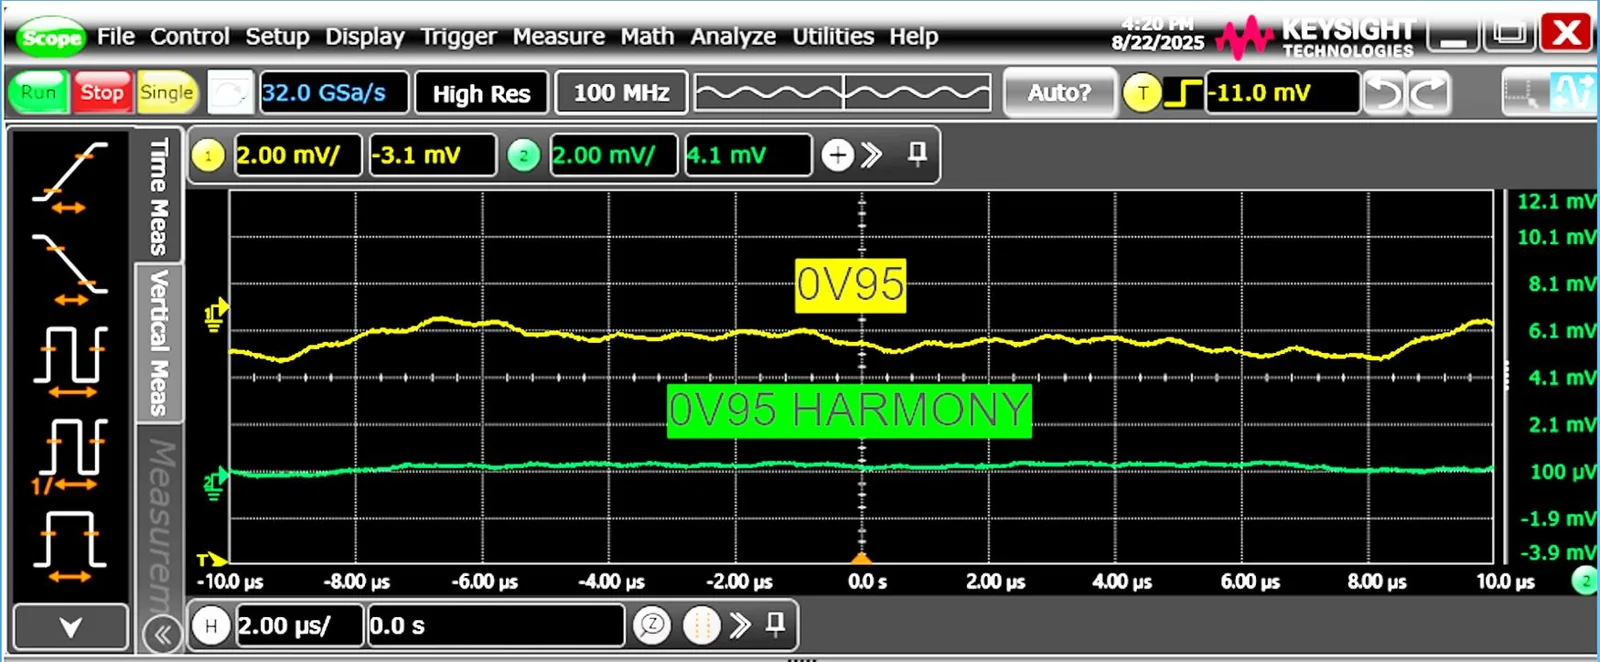1600x662 pixels.
Task: Open the Analyze menu
Action: click(733, 37)
